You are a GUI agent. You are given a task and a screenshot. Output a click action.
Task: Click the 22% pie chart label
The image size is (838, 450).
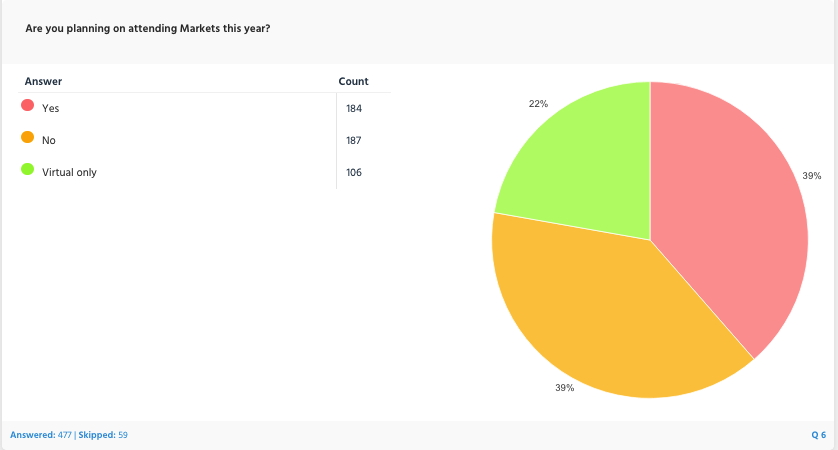(x=538, y=103)
